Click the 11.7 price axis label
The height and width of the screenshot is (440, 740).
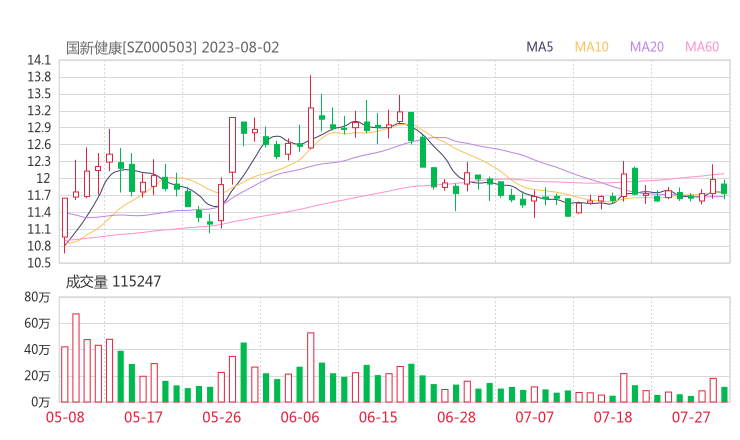coord(39,195)
